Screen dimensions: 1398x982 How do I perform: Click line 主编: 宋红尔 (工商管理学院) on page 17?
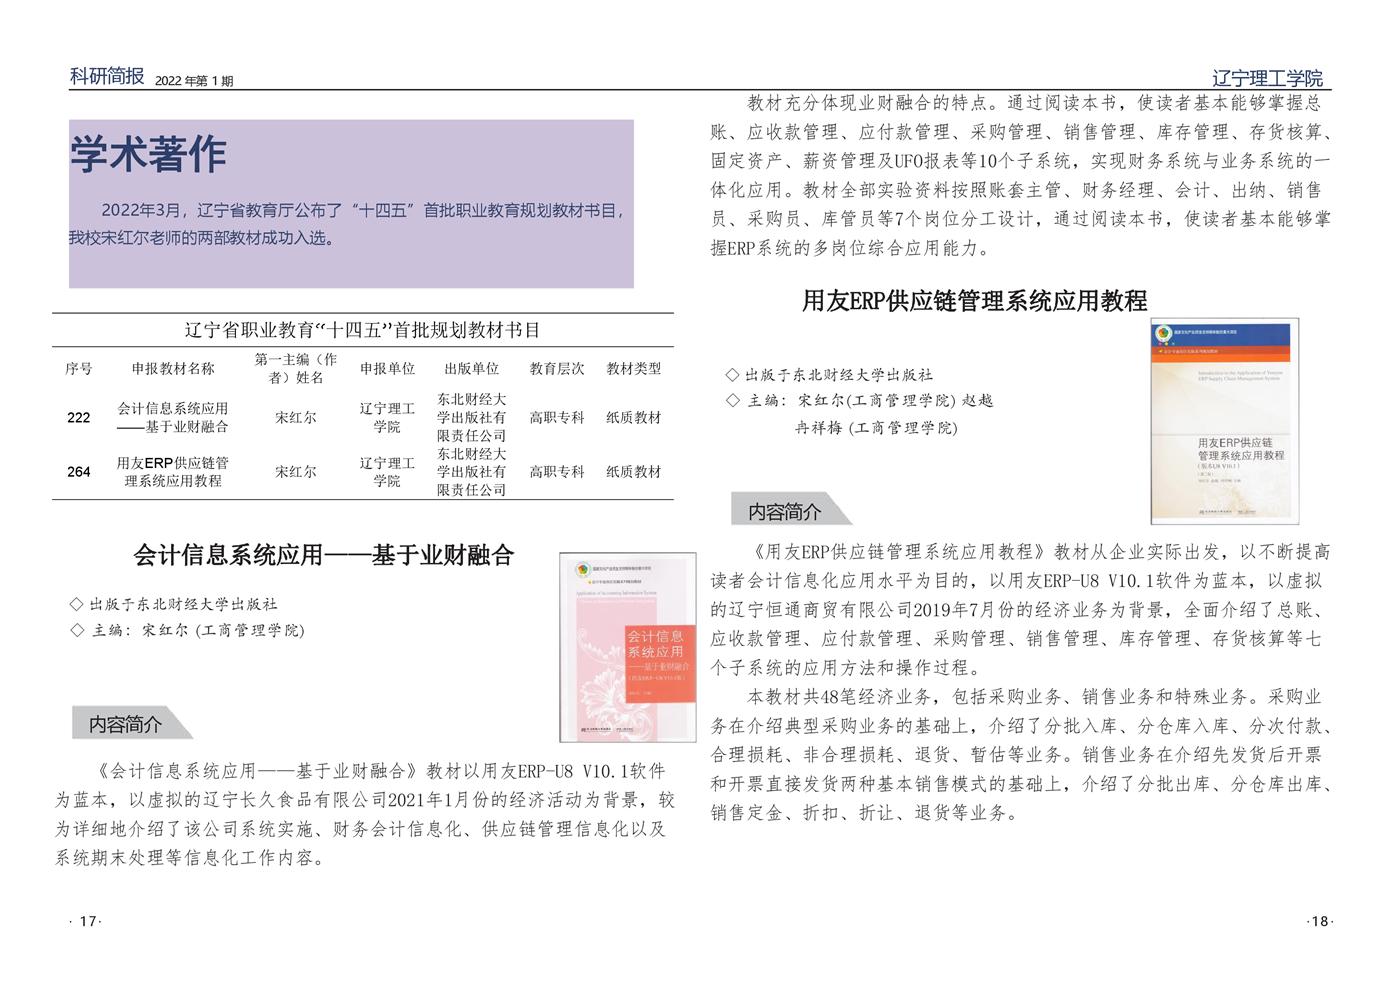[x=188, y=630]
